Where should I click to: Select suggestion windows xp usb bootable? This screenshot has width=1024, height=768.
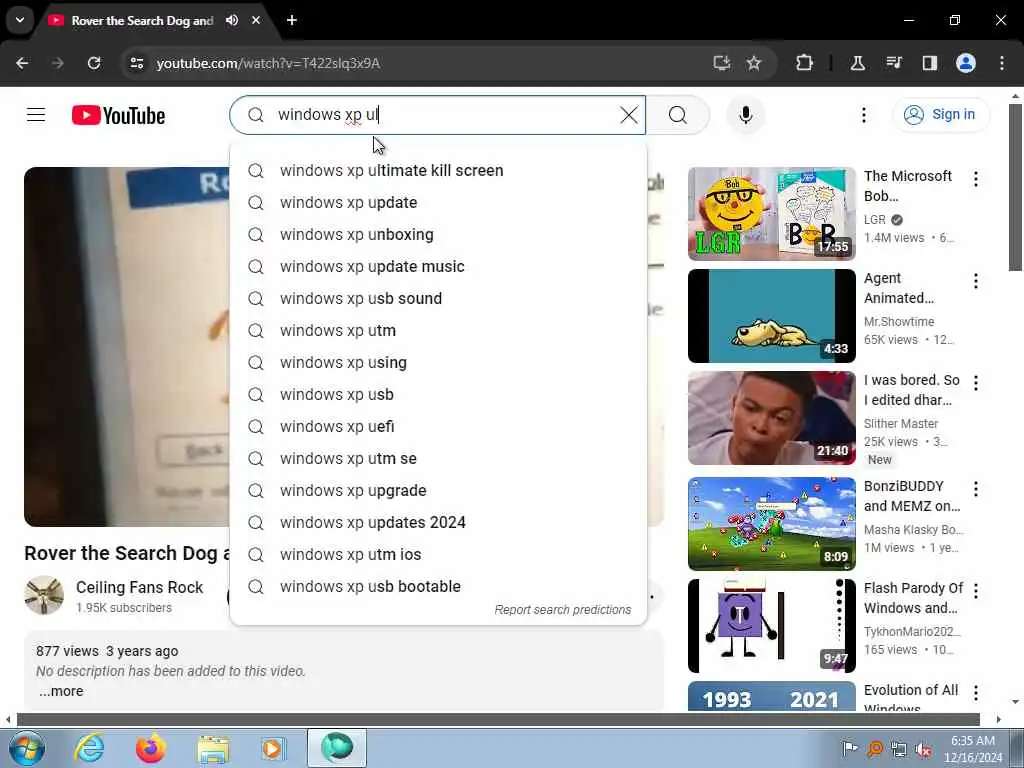coord(438,586)
